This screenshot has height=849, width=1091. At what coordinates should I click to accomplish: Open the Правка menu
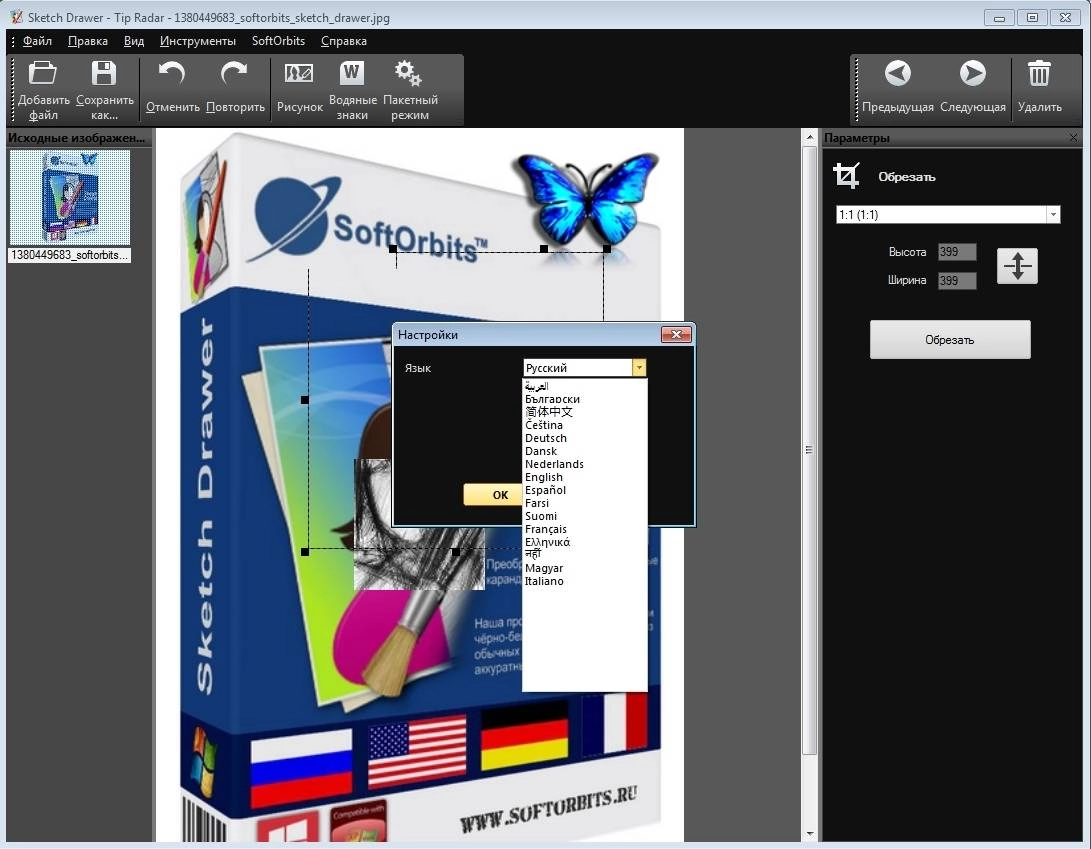point(88,41)
